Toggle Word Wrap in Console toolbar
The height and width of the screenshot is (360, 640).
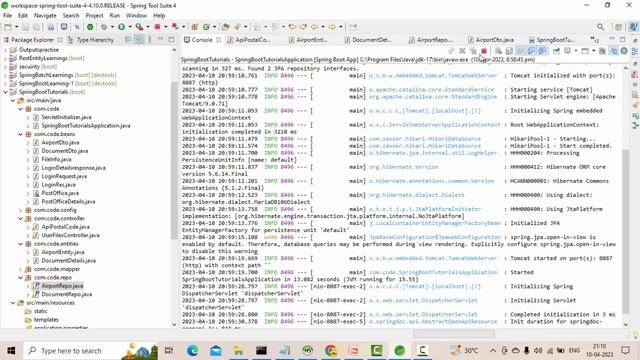tap(520, 51)
